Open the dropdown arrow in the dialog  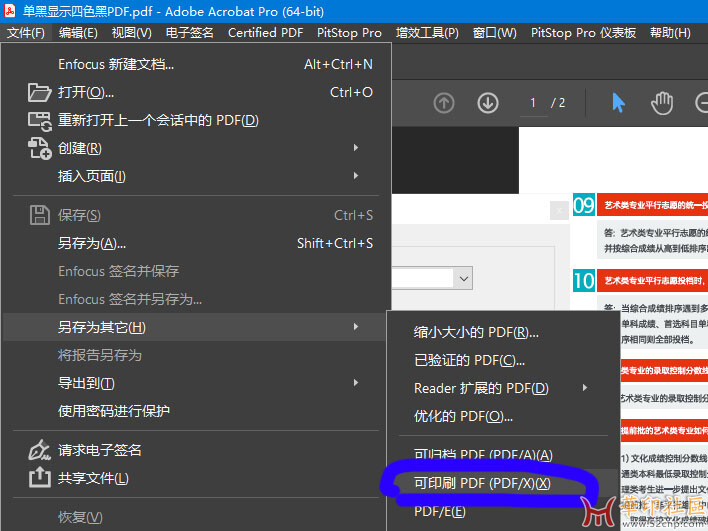[x=463, y=278]
